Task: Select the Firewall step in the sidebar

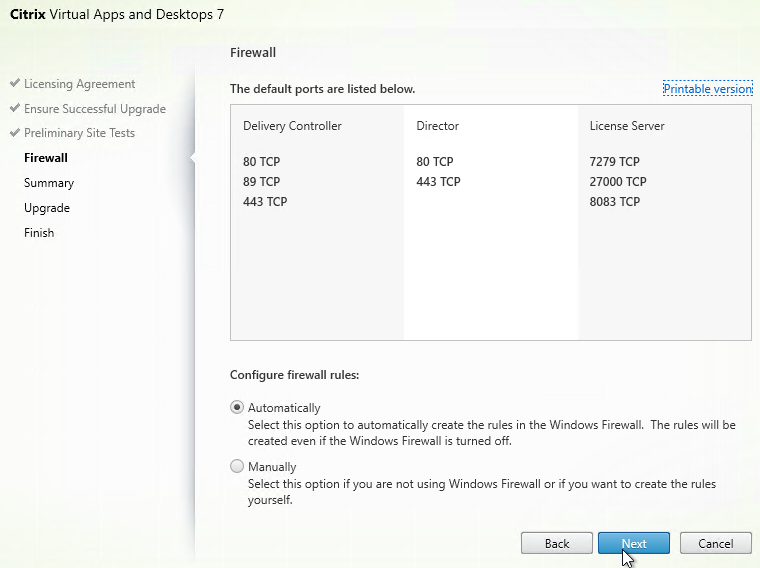Action: click(x=46, y=158)
